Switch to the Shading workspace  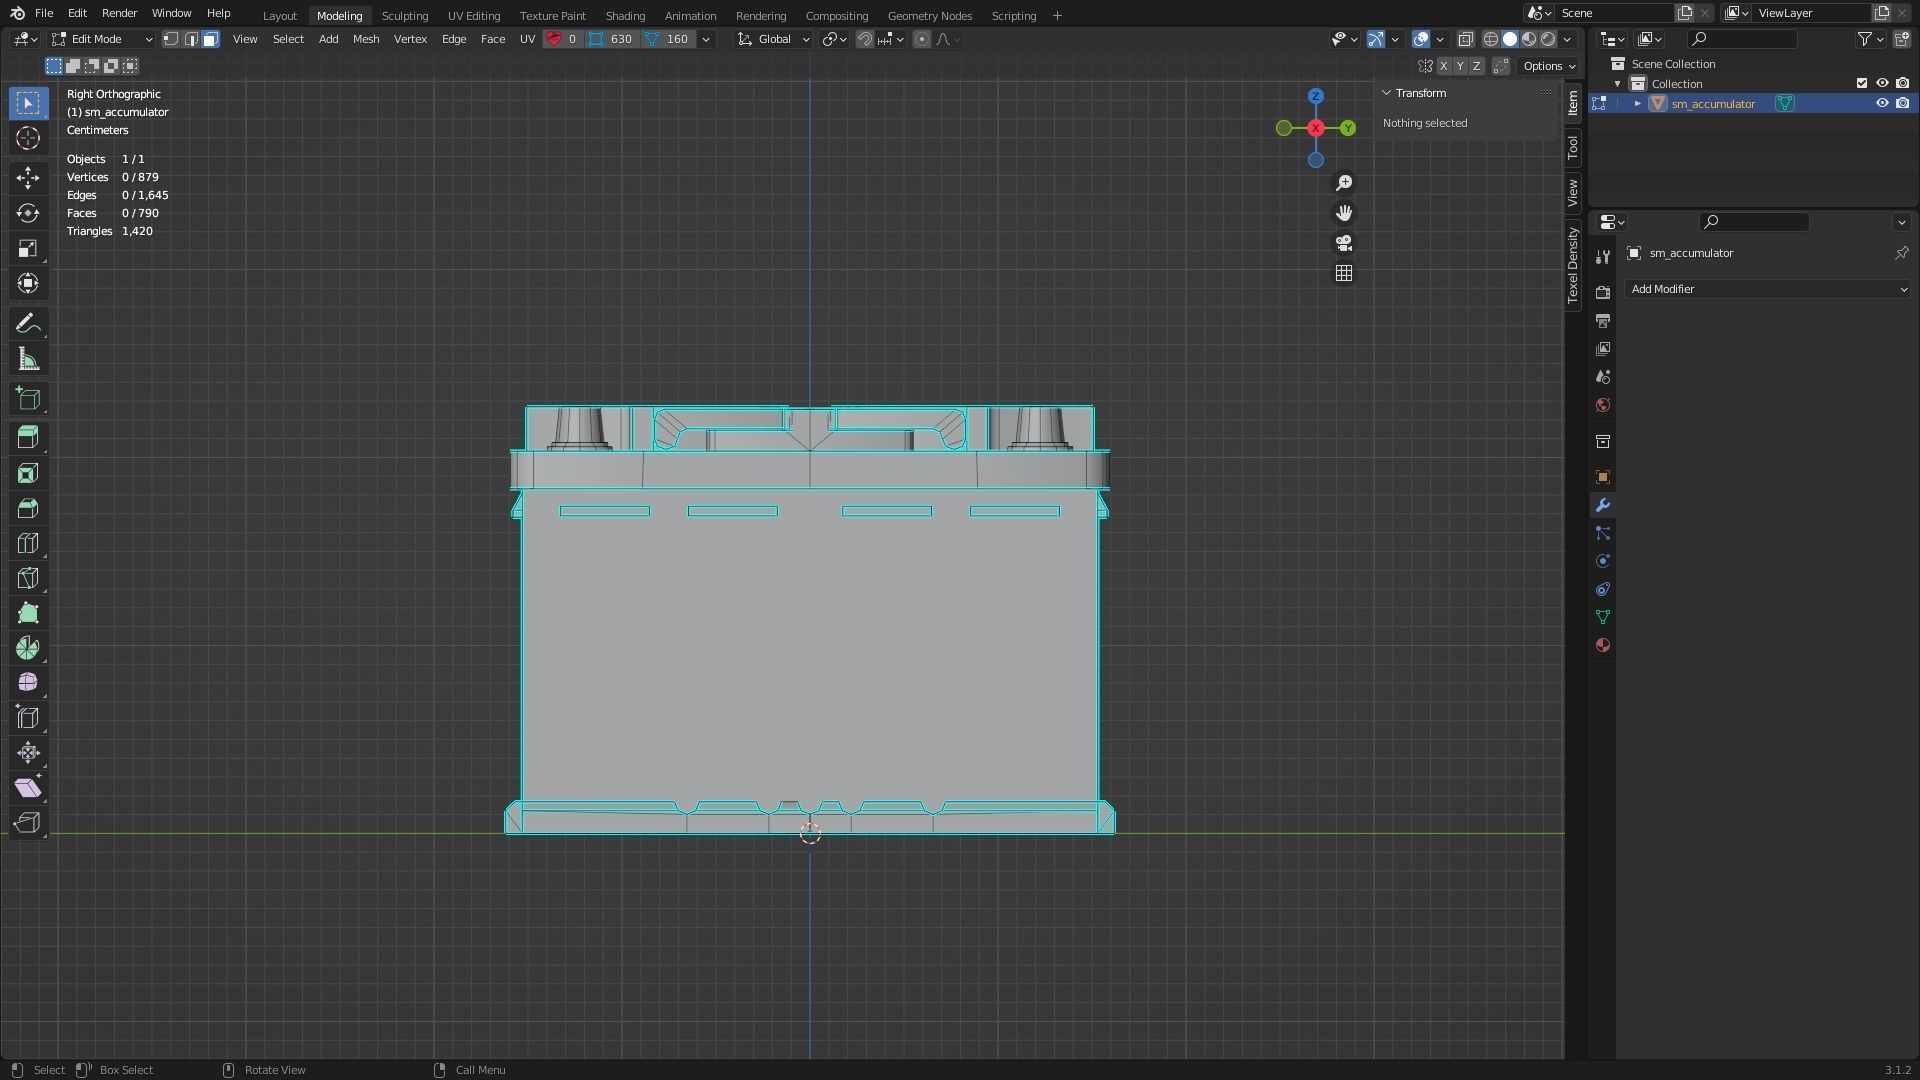point(625,15)
